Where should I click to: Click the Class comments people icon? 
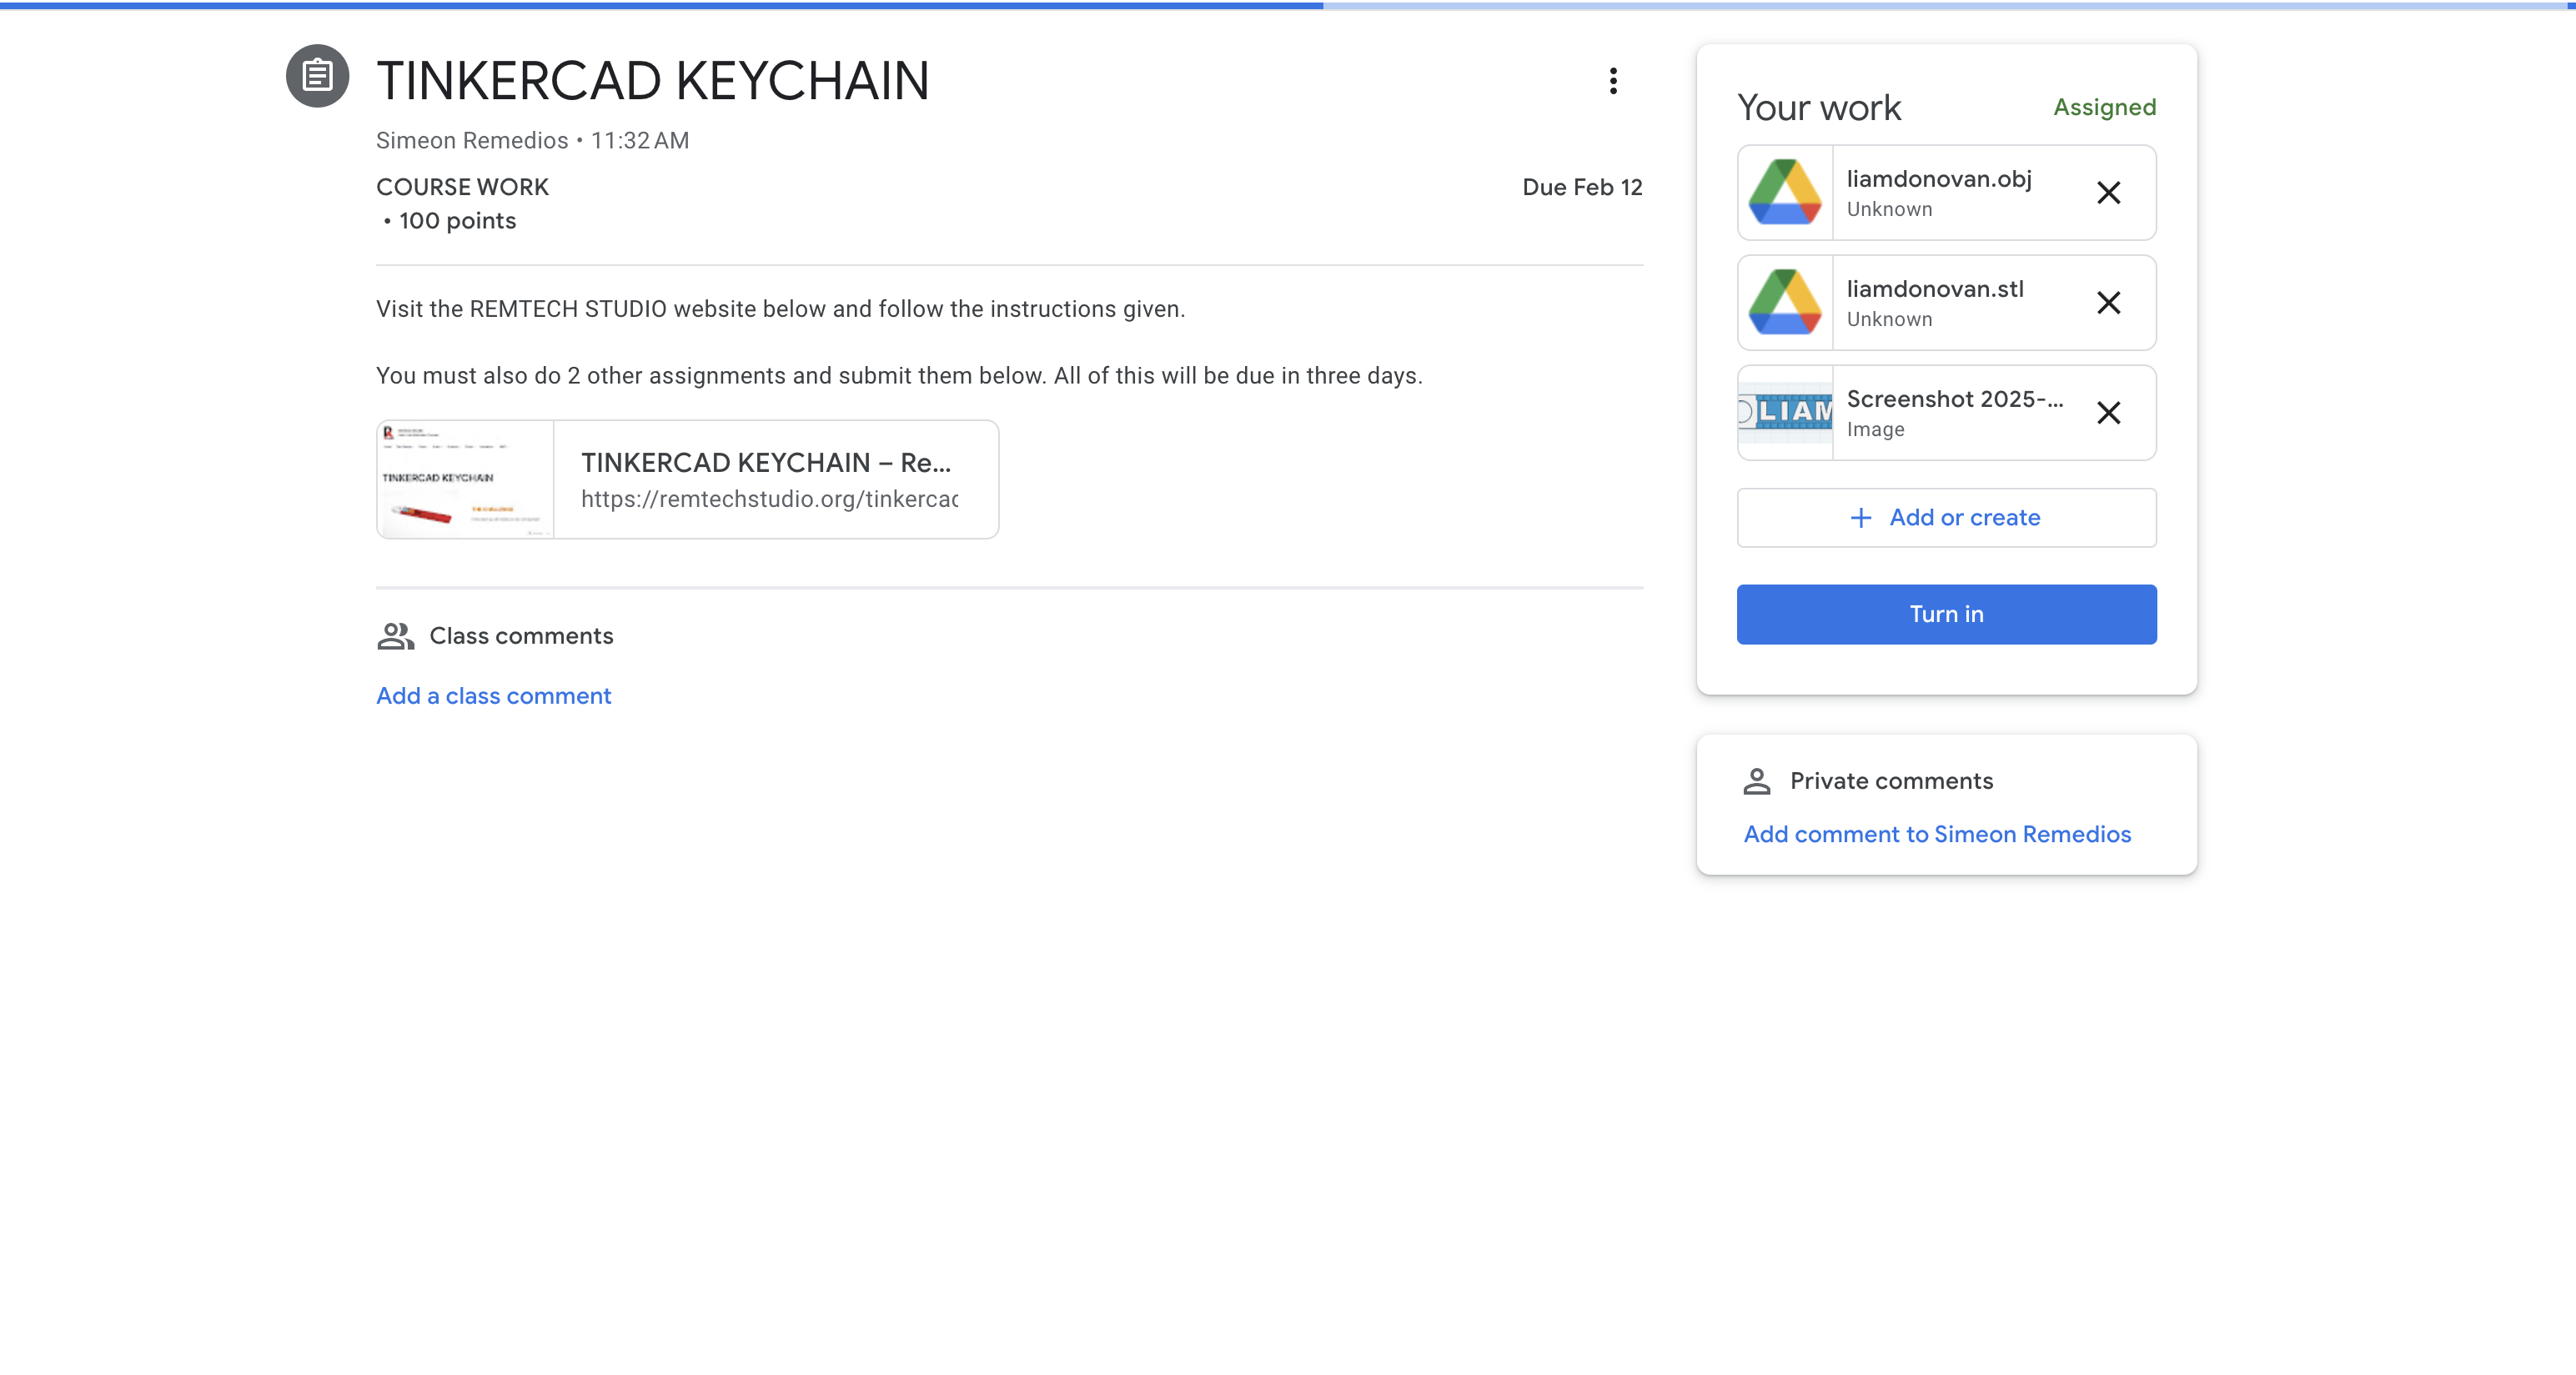(x=395, y=636)
